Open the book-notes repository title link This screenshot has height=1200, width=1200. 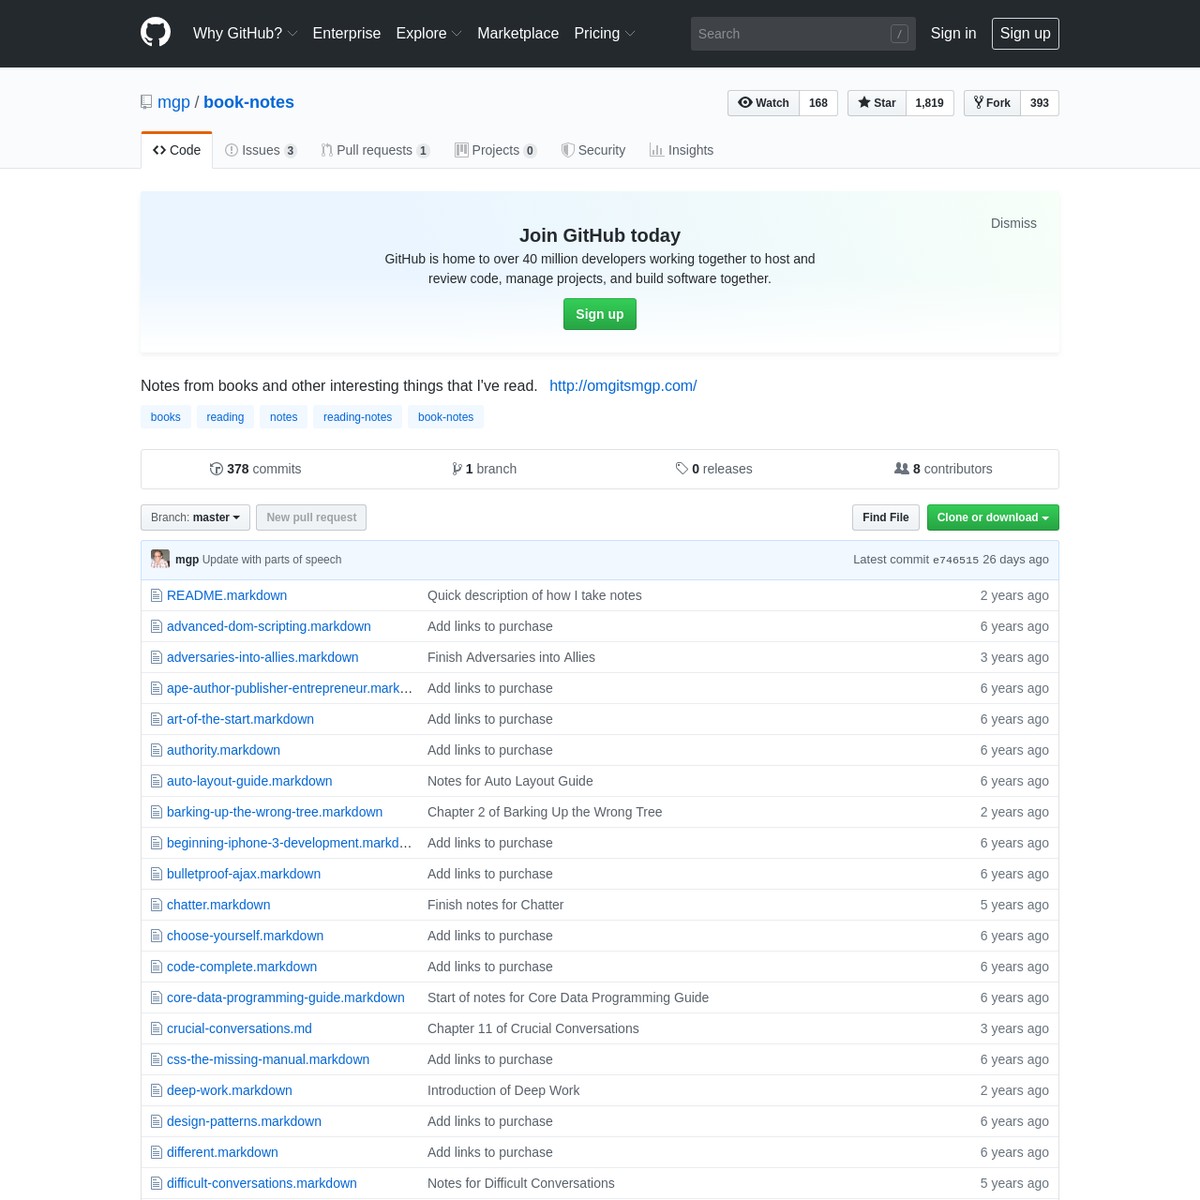pos(249,102)
